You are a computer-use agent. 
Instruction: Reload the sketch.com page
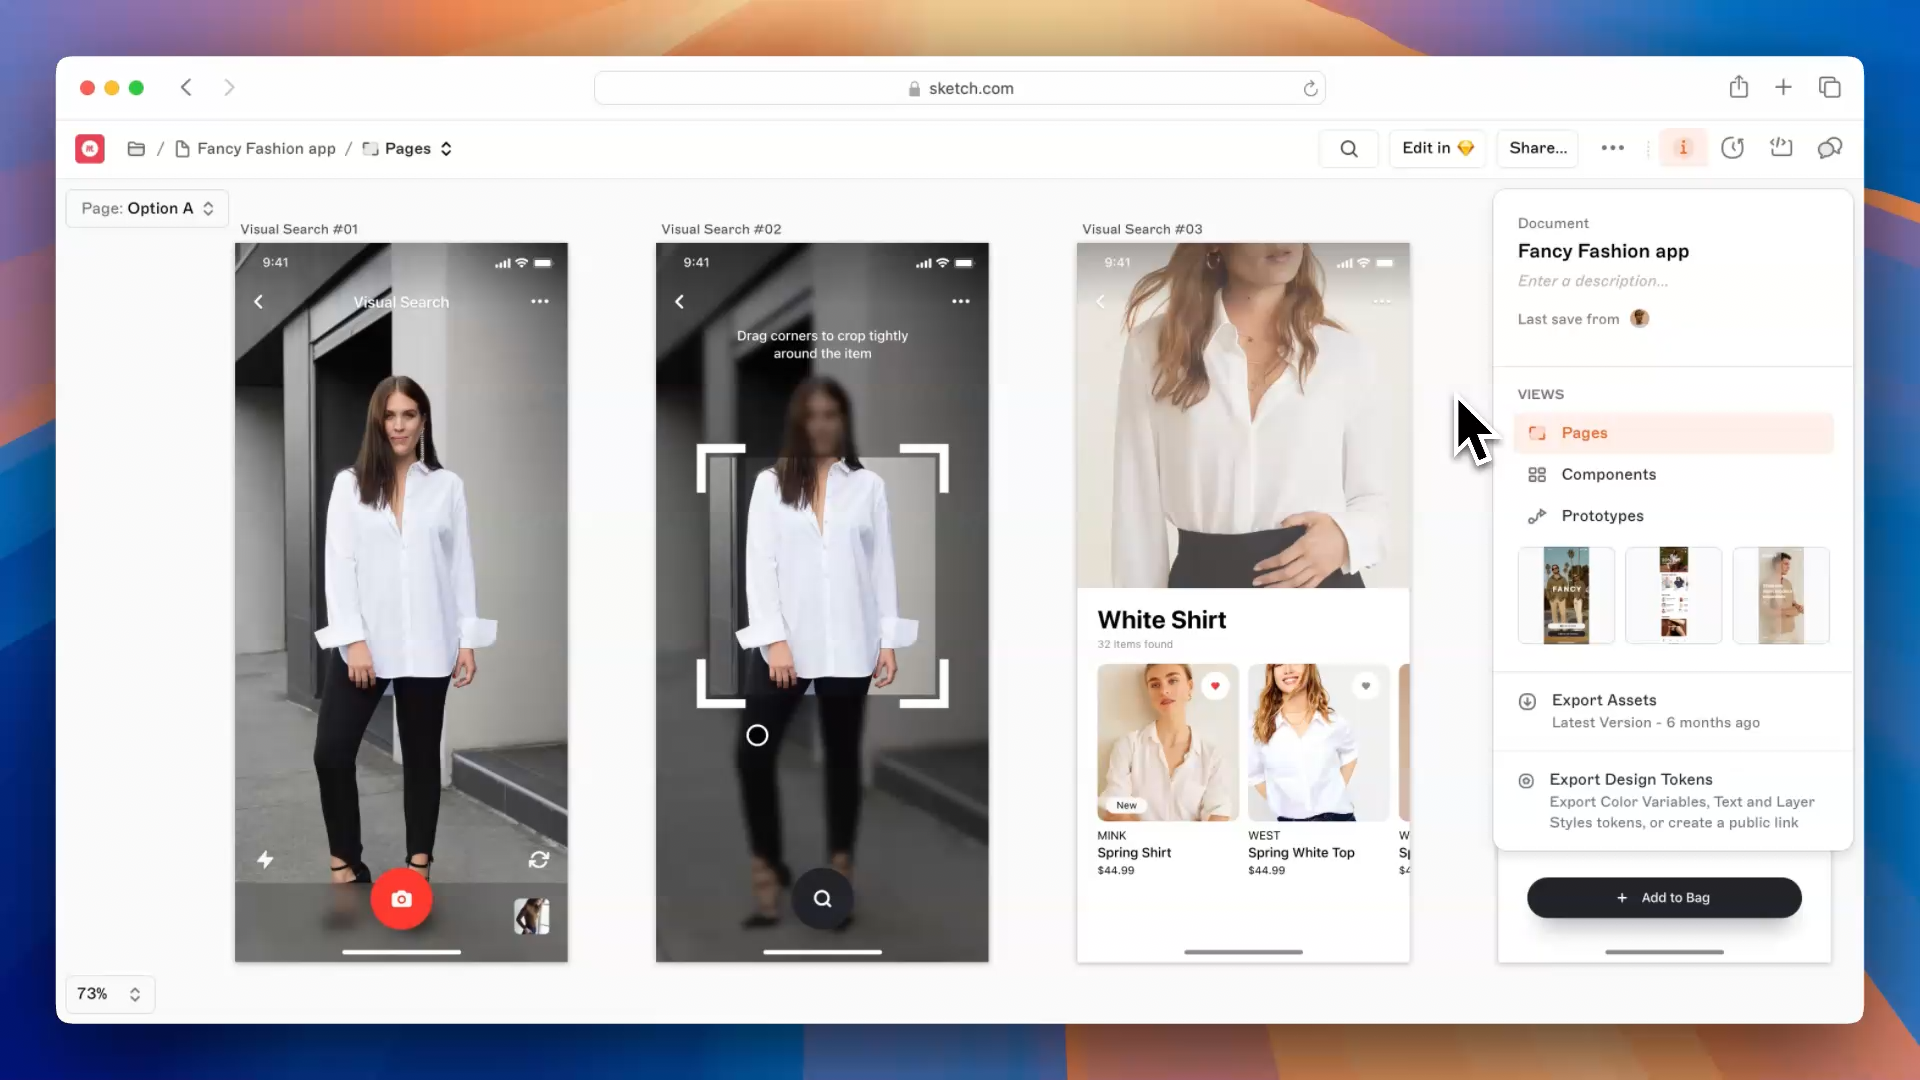(1310, 89)
